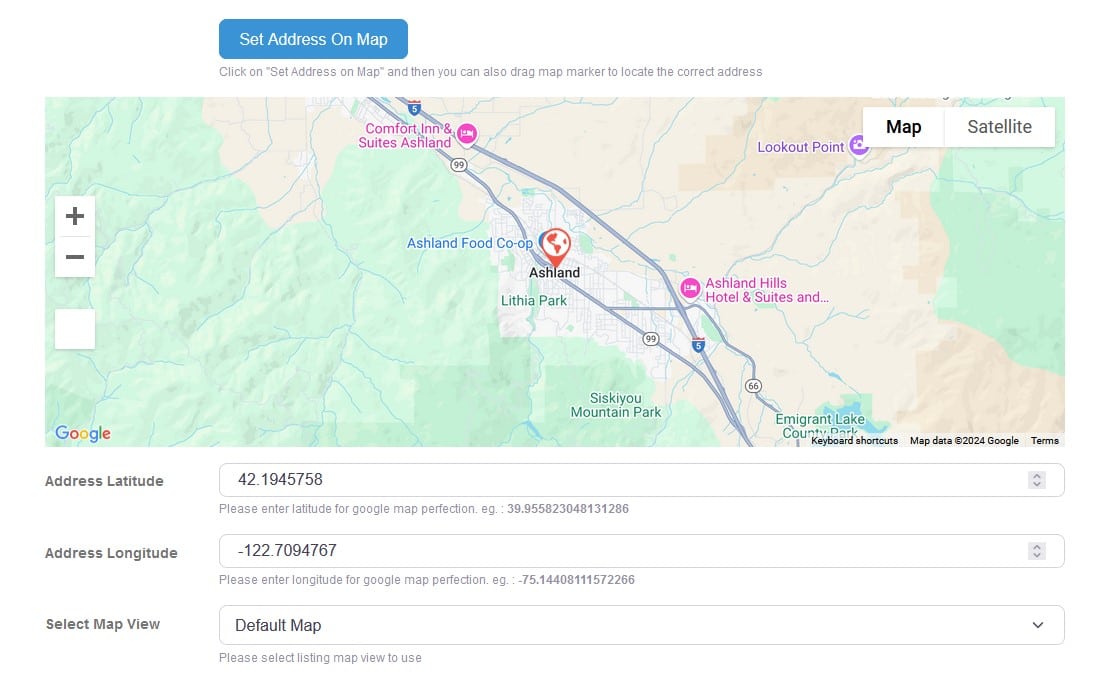The height and width of the screenshot is (680, 1117).
Task: Switch to Satellite map view
Action: tap(999, 127)
